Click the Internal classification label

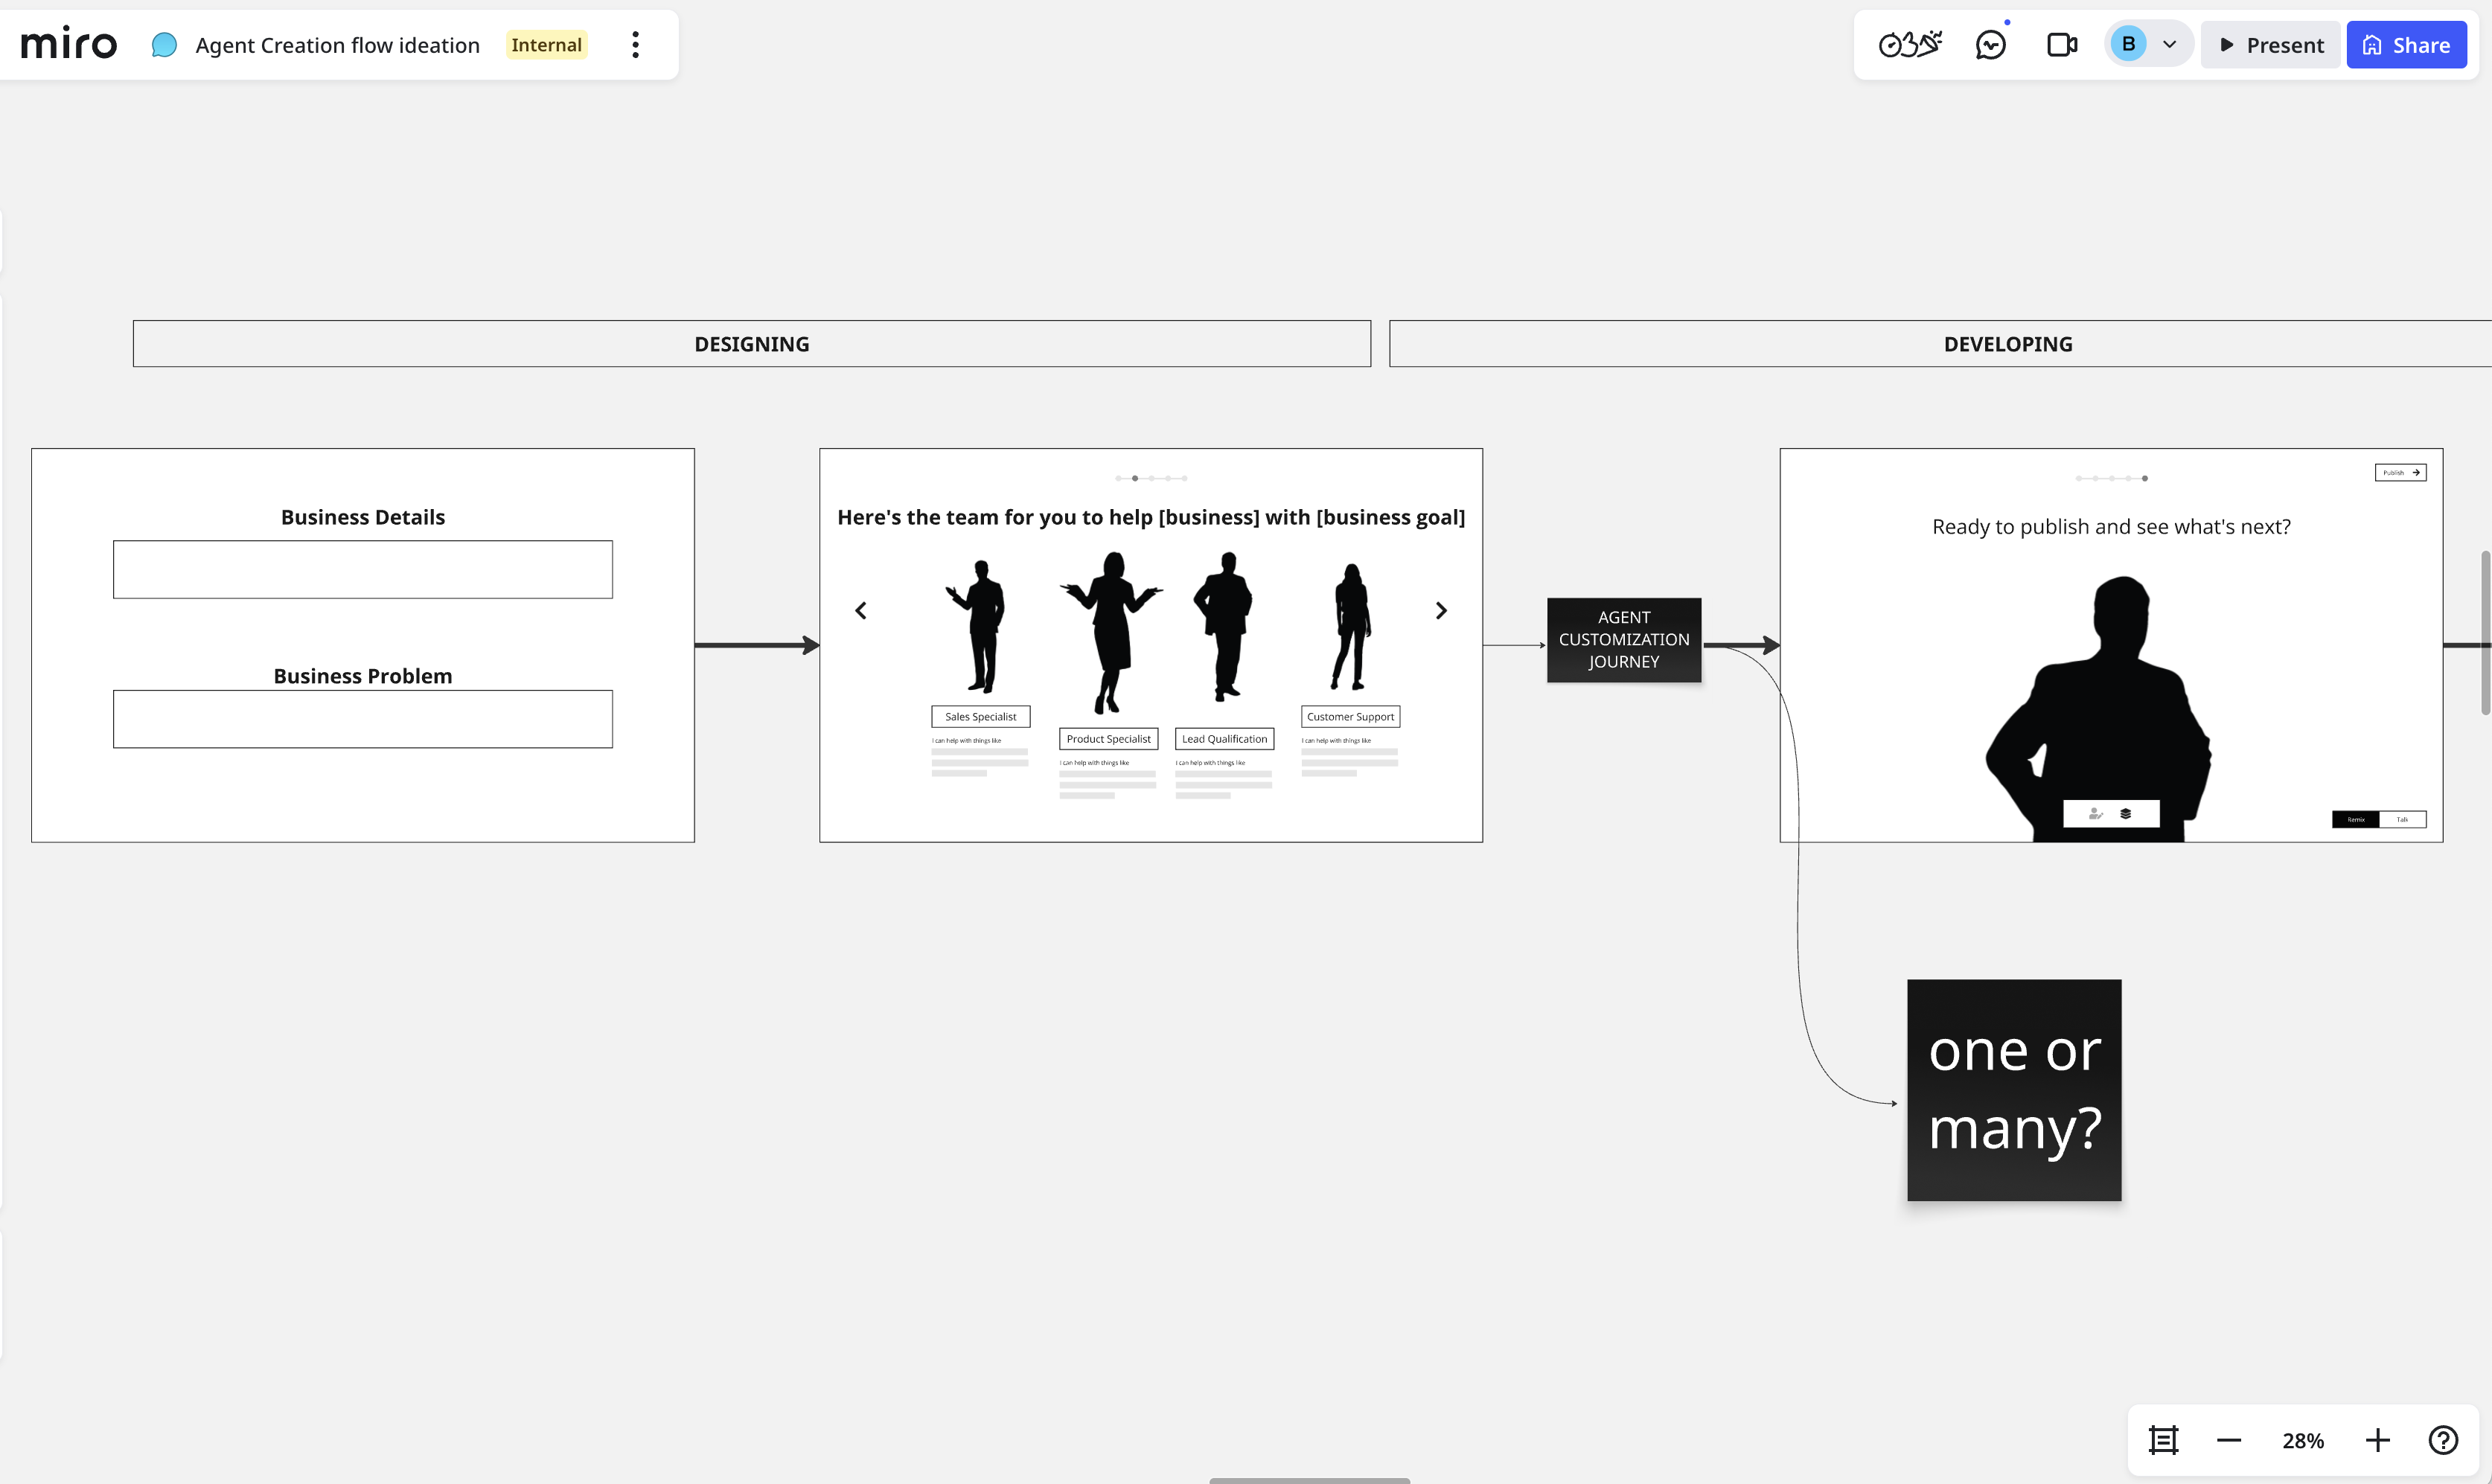pyautogui.click(x=547, y=44)
